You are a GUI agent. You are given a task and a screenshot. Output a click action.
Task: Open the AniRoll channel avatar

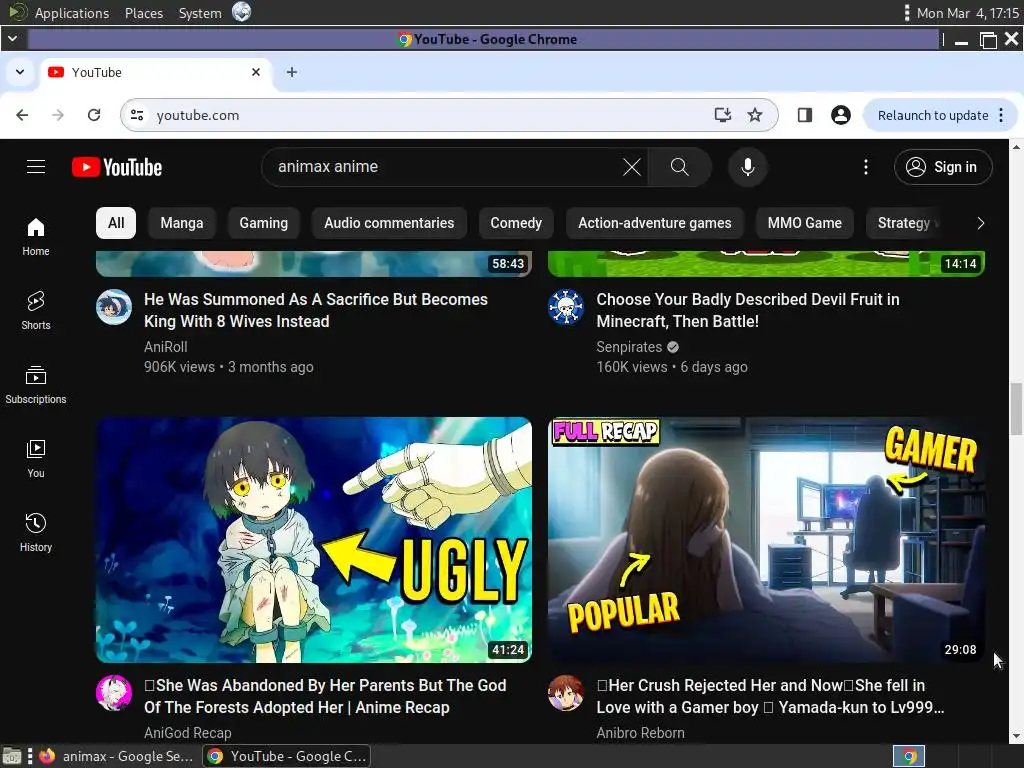pos(114,307)
